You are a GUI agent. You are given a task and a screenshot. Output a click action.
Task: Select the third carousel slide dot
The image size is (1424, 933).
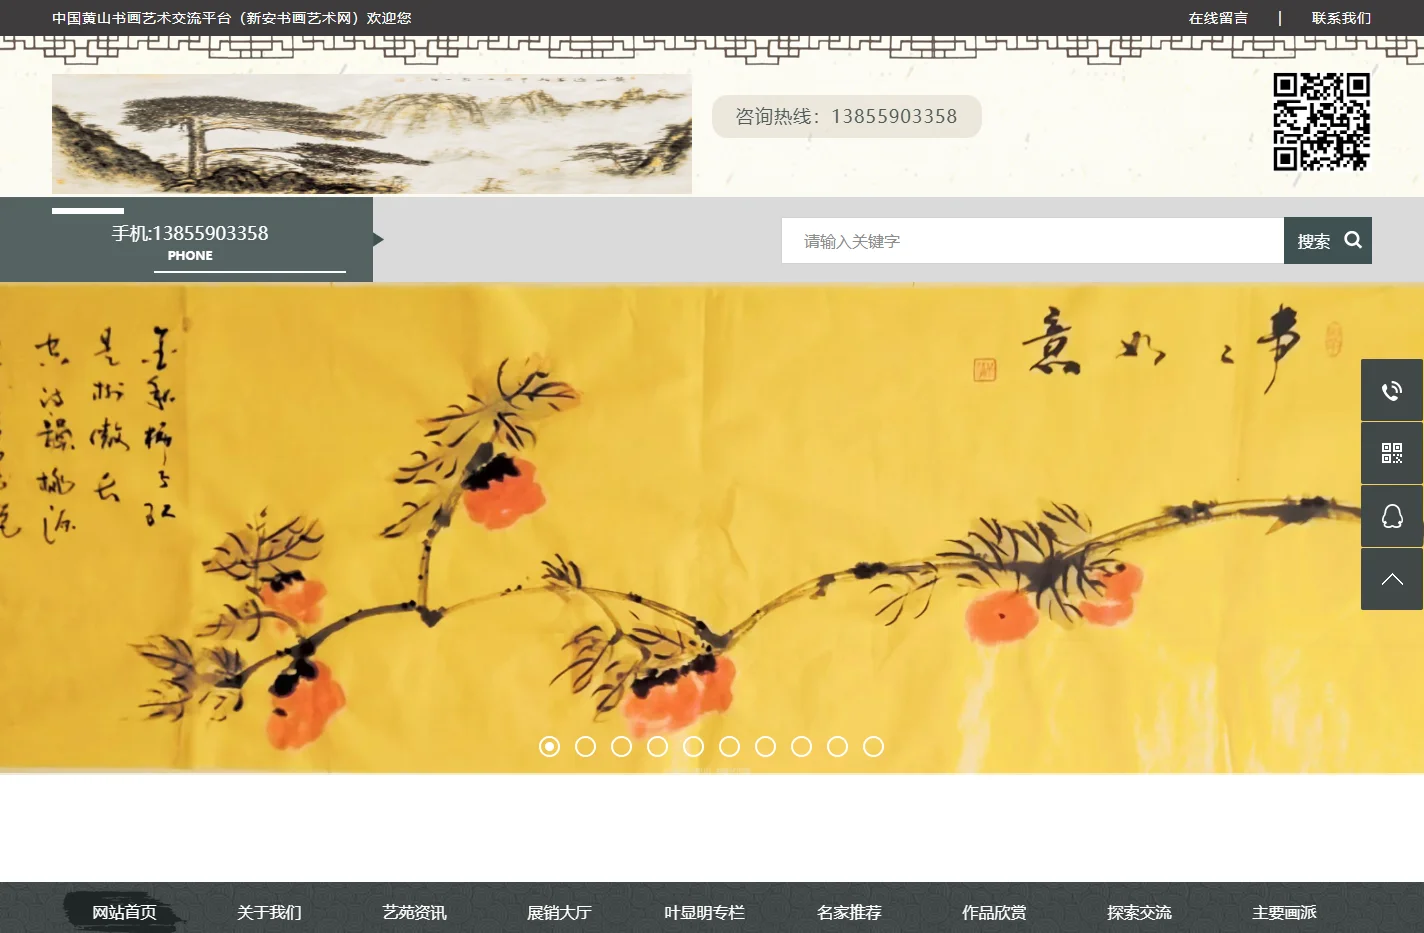pyautogui.click(x=622, y=747)
